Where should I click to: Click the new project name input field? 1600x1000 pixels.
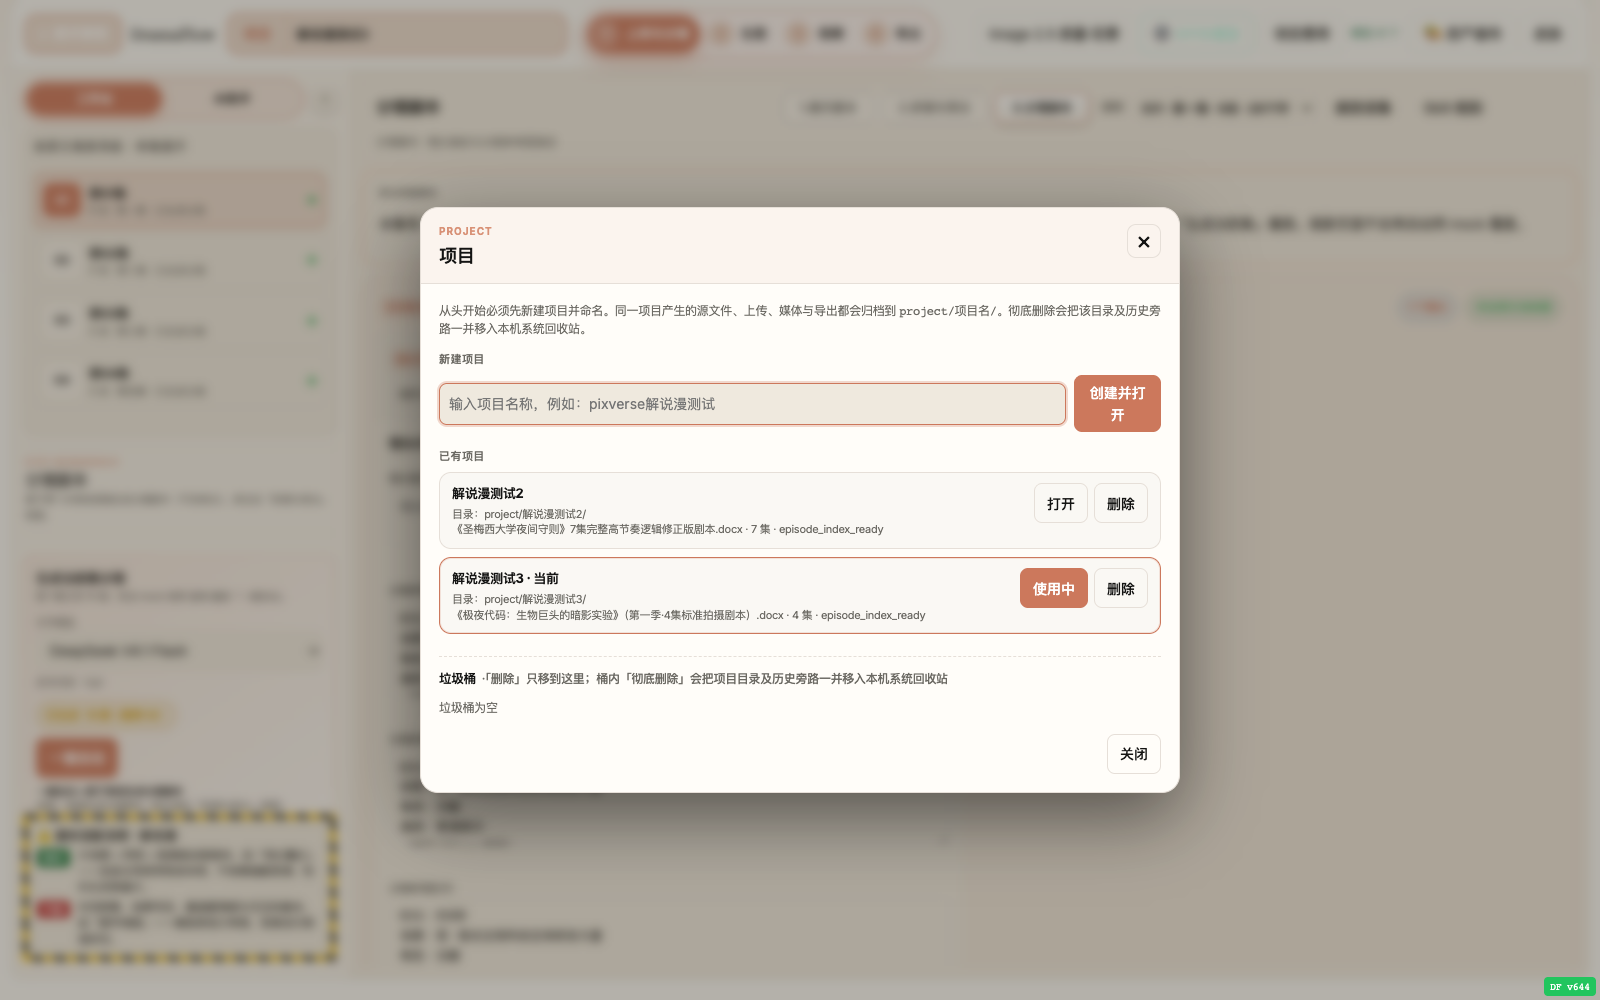pos(752,404)
